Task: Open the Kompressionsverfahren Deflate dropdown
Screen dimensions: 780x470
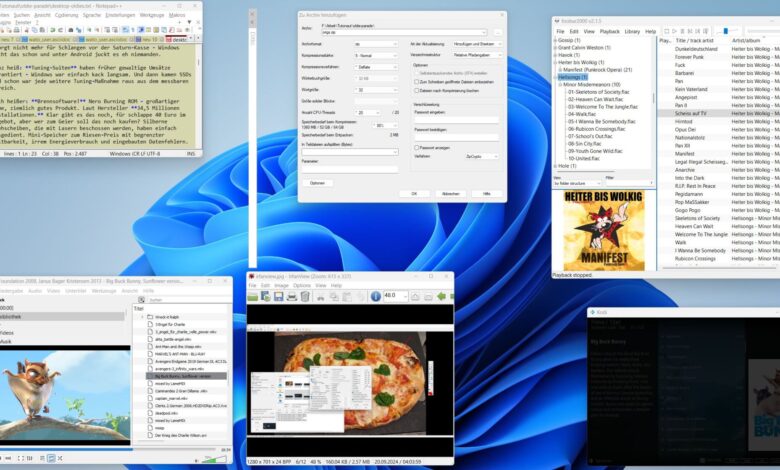Action: click(x=376, y=67)
